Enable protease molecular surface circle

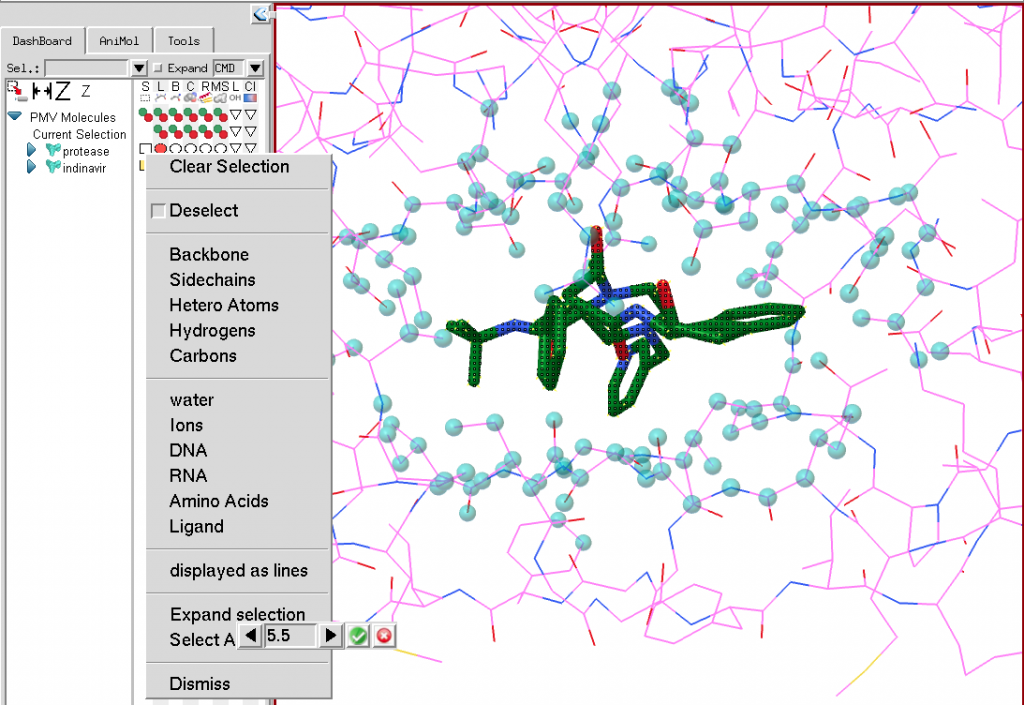(220, 149)
